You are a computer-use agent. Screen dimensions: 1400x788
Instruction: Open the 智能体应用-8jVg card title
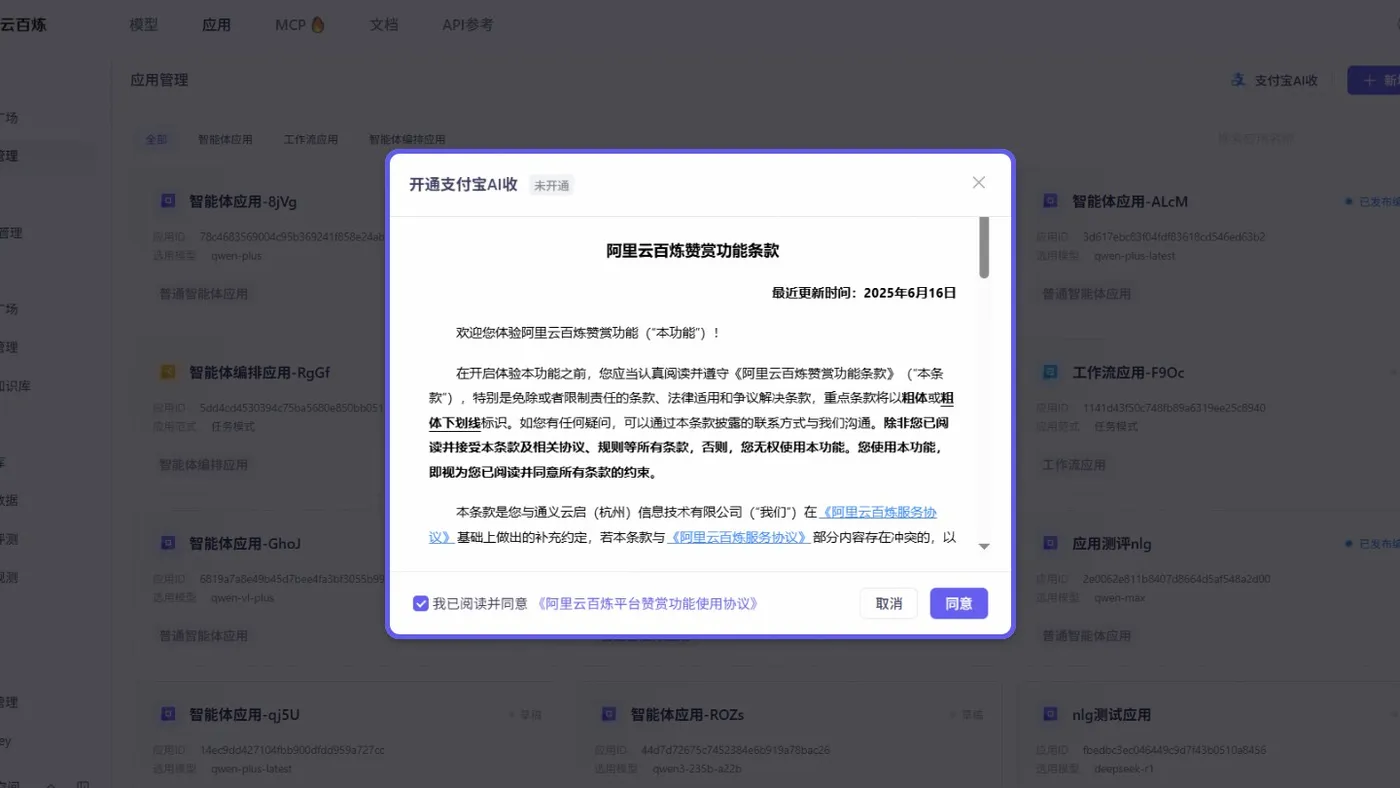243,201
